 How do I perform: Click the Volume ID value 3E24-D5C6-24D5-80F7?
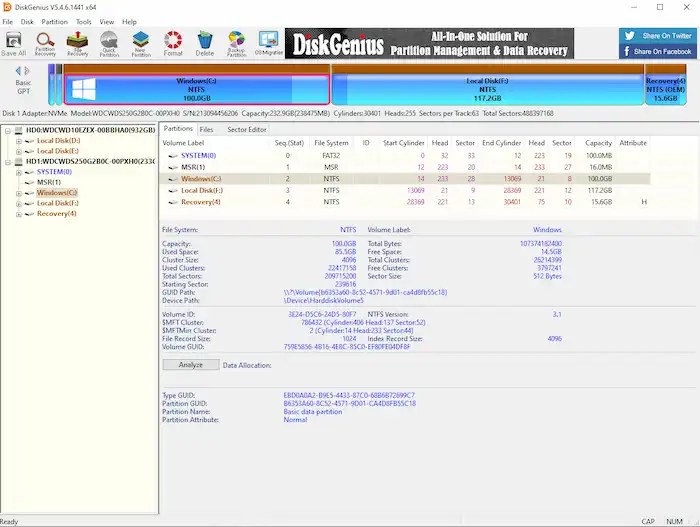click(322, 314)
